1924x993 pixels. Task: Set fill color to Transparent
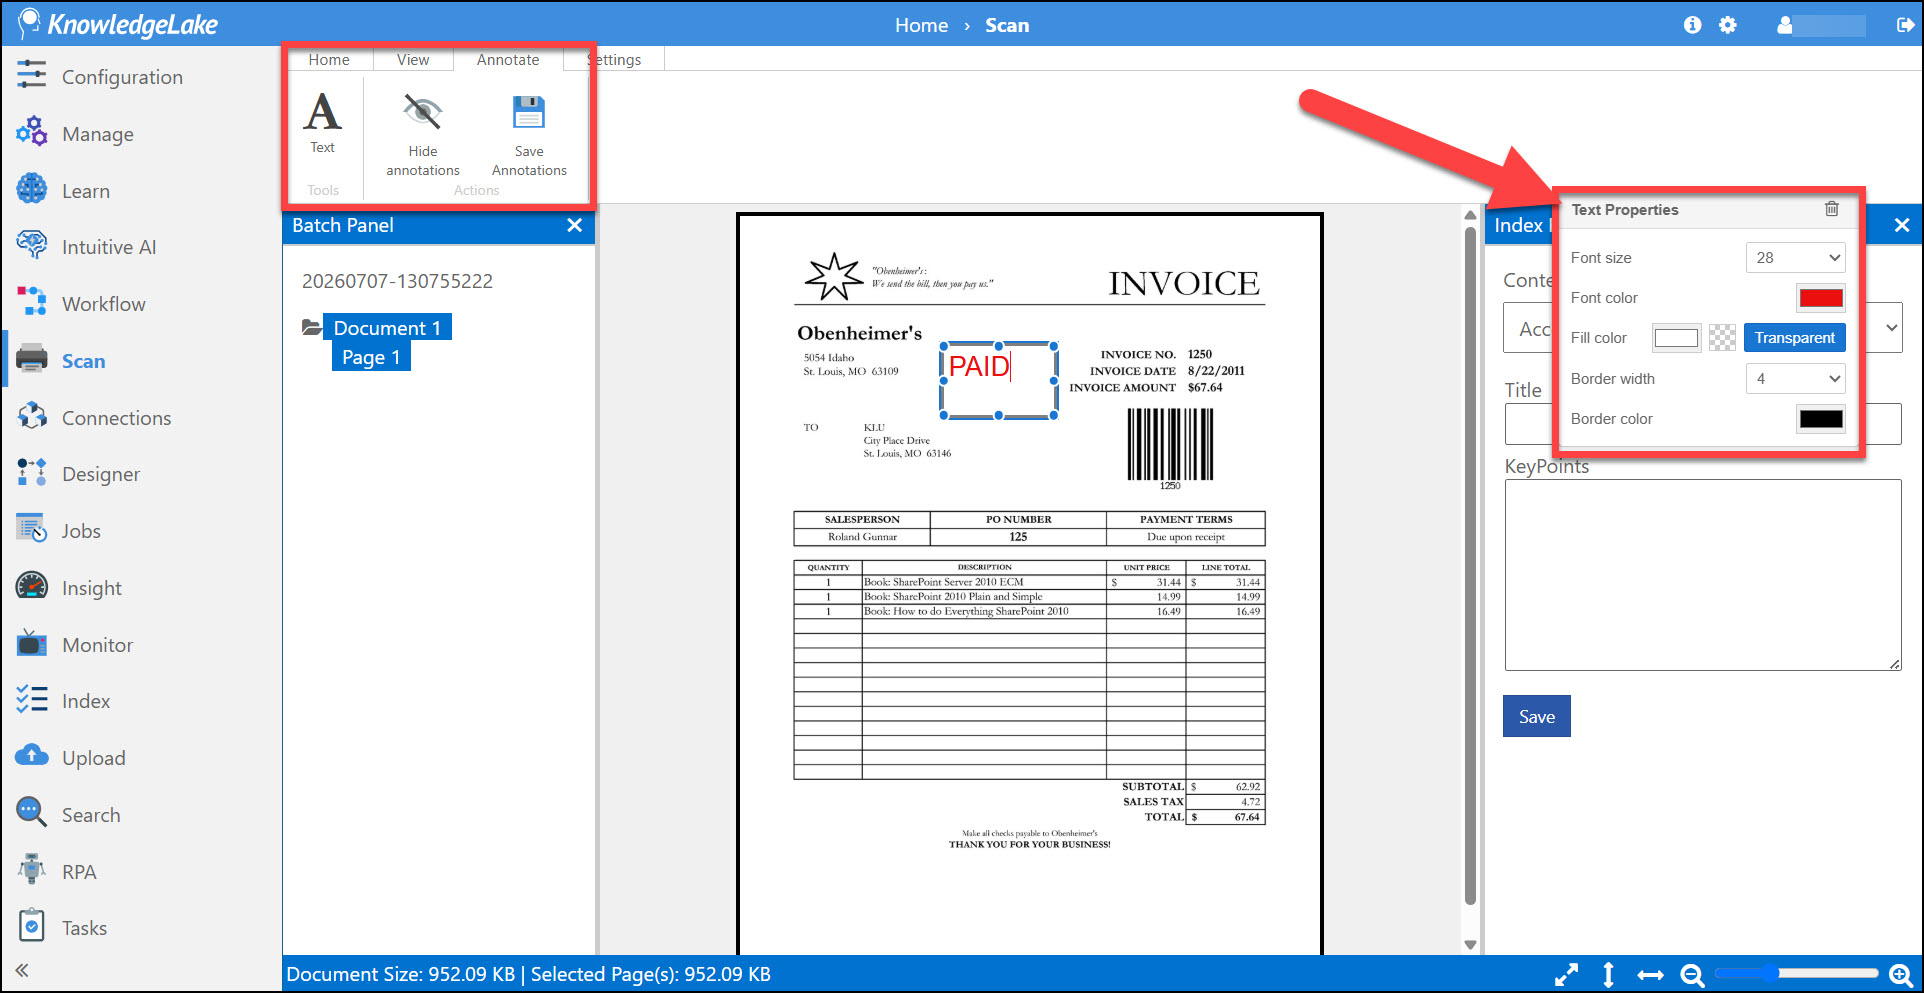point(1794,338)
